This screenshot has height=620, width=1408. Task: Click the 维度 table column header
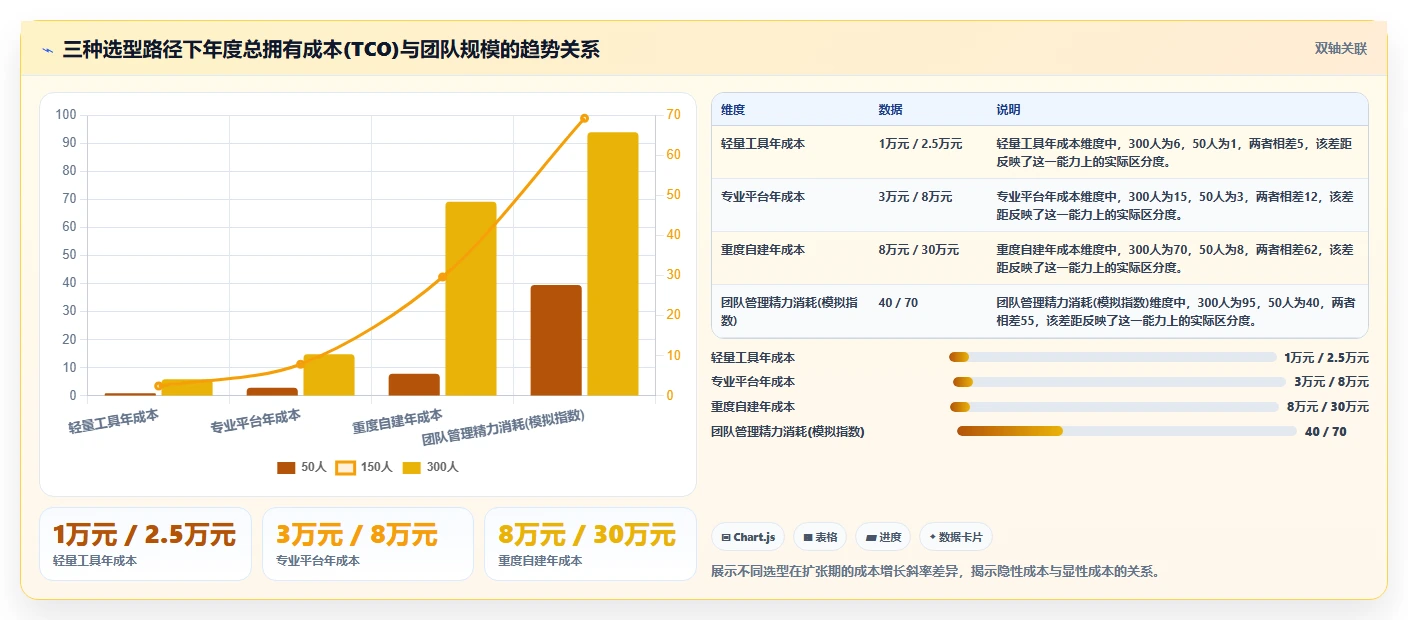coord(733,110)
